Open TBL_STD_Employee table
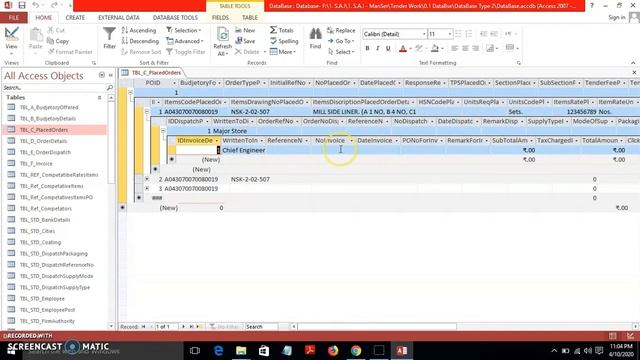Viewport: 640px width, 360px height. tap(42, 298)
